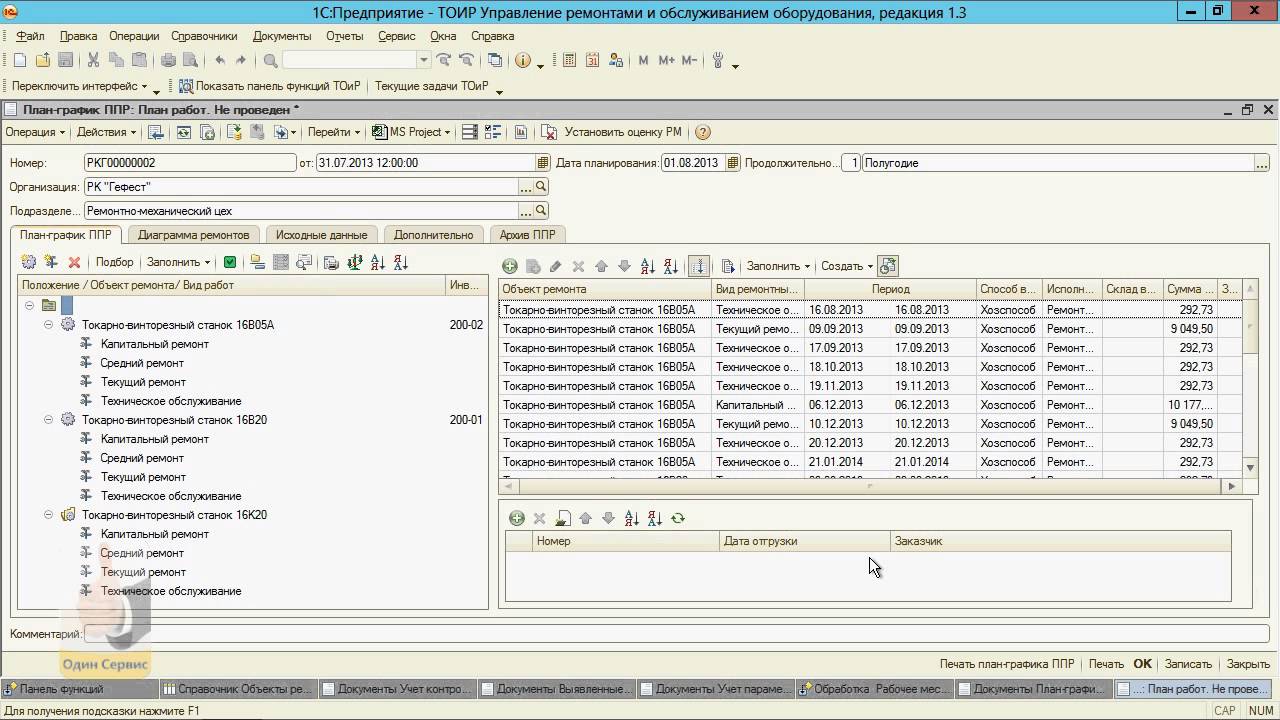Click the Записать button
1280x720 pixels.
tap(1188, 664)
